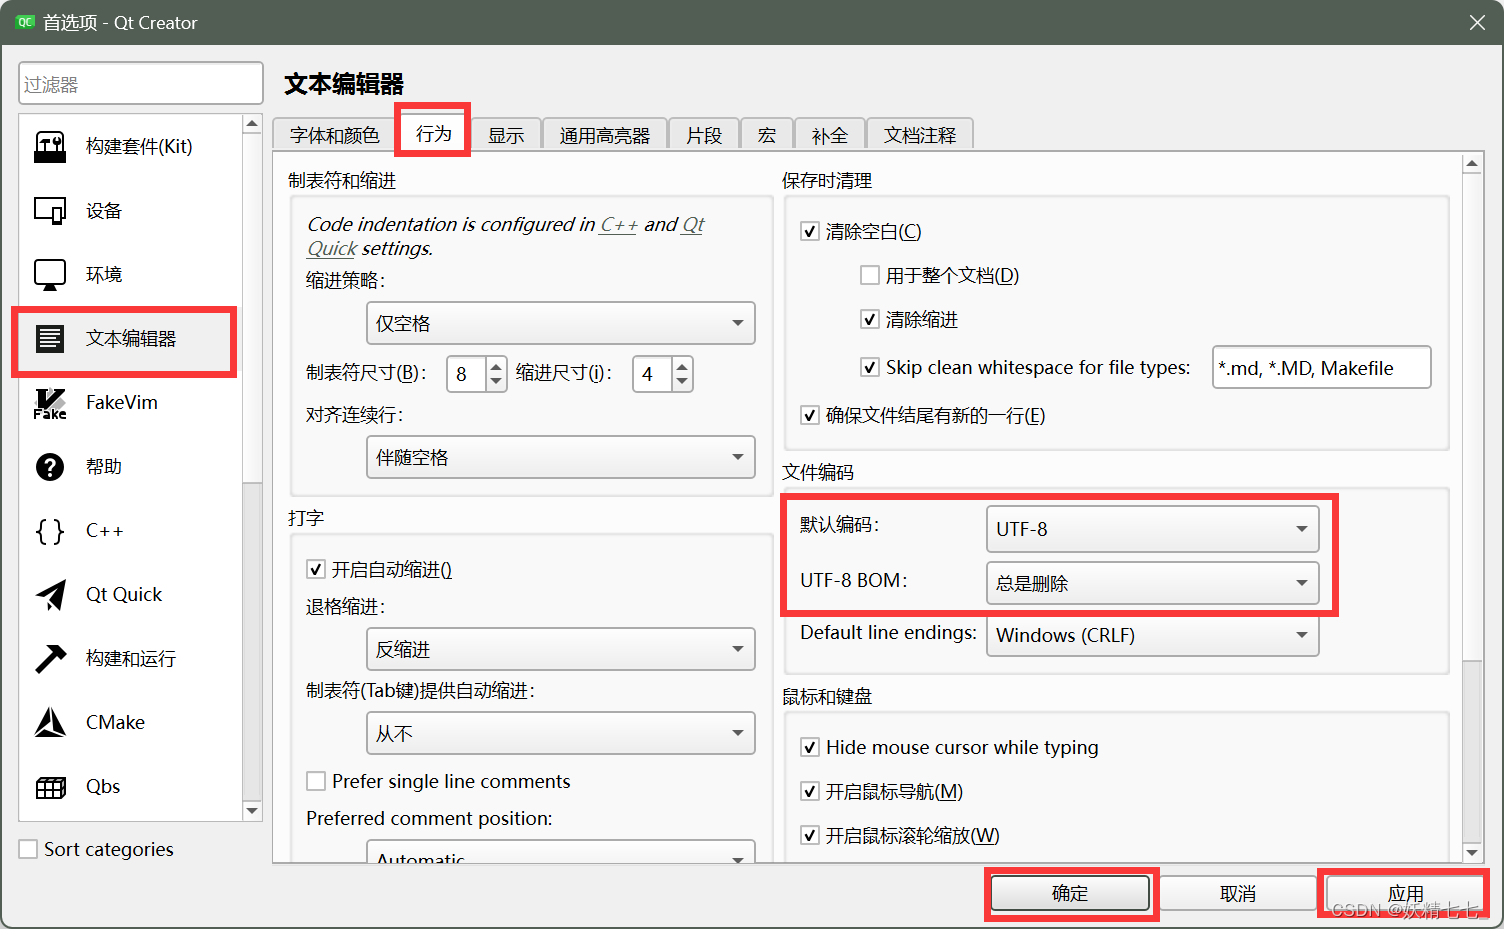Toggle the 清除缩进 checkbox
Screen dimensions: 1504x929
(x=870, y=319)
